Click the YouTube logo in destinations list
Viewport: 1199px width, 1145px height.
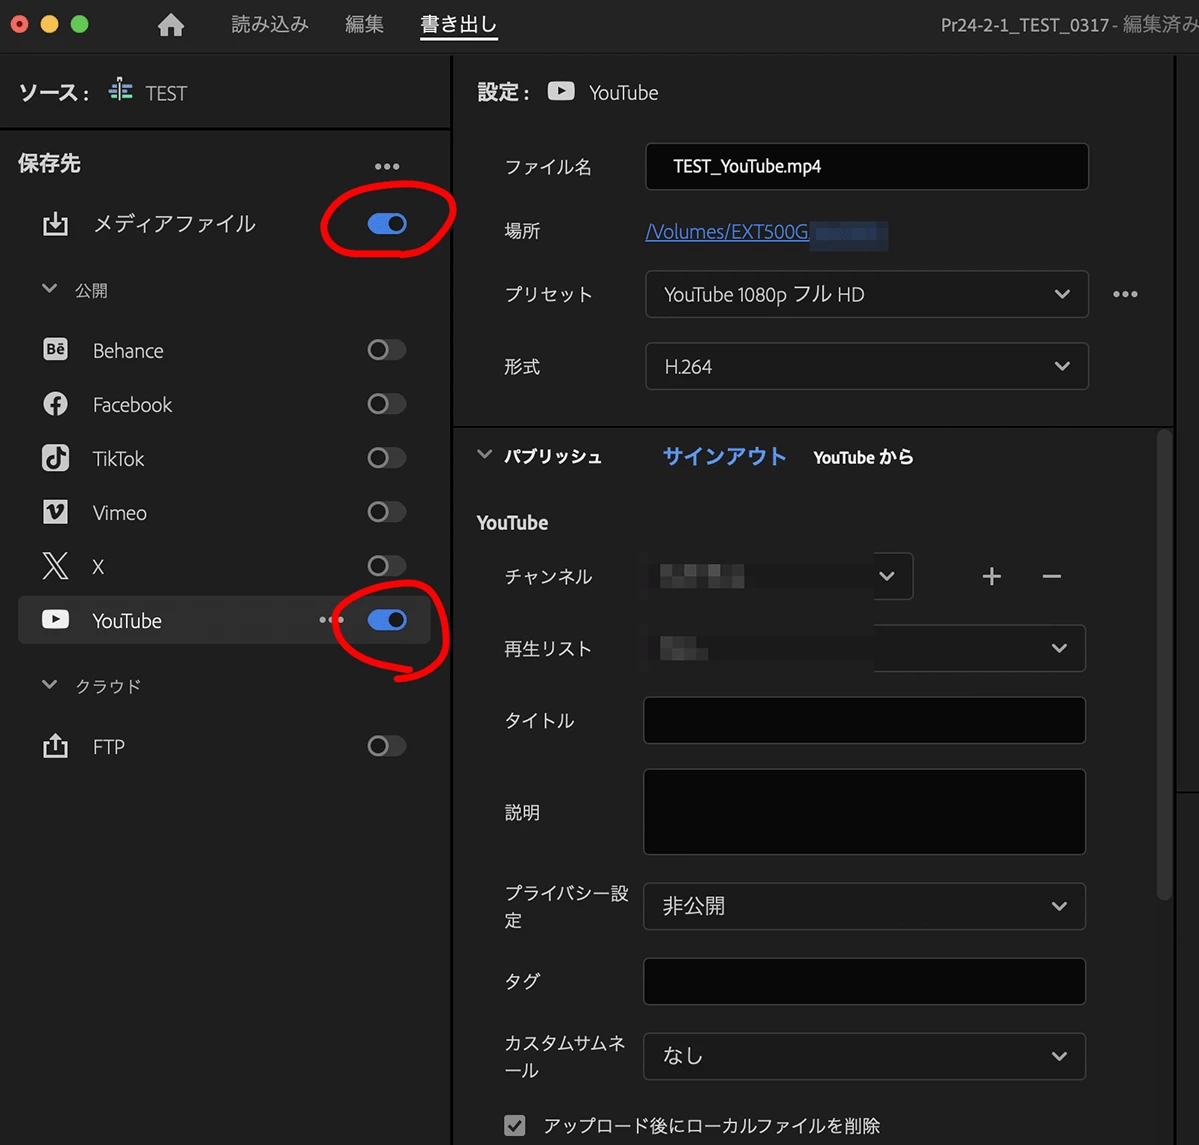tap(55, 619)
